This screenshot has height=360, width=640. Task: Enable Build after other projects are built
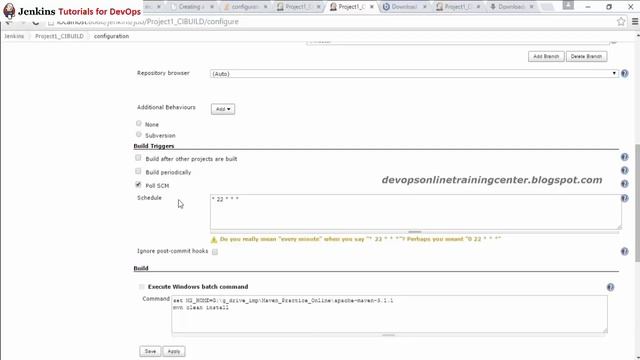[138, 158]
